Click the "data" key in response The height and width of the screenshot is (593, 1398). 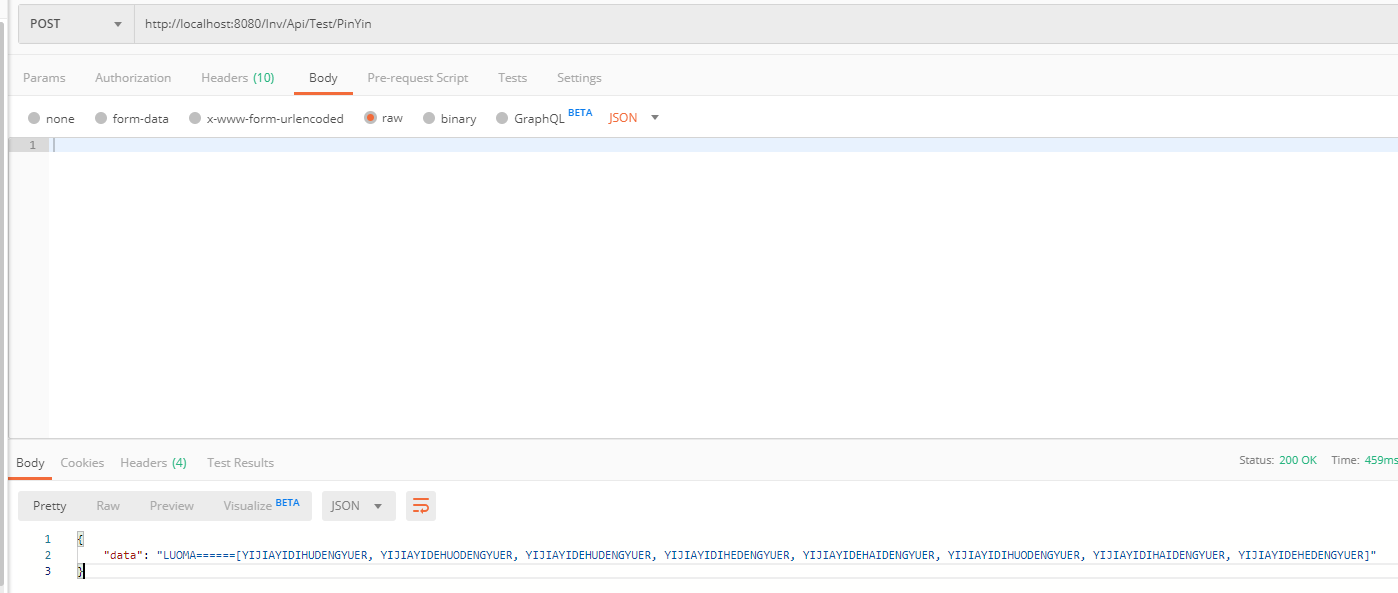click(125, 555)
